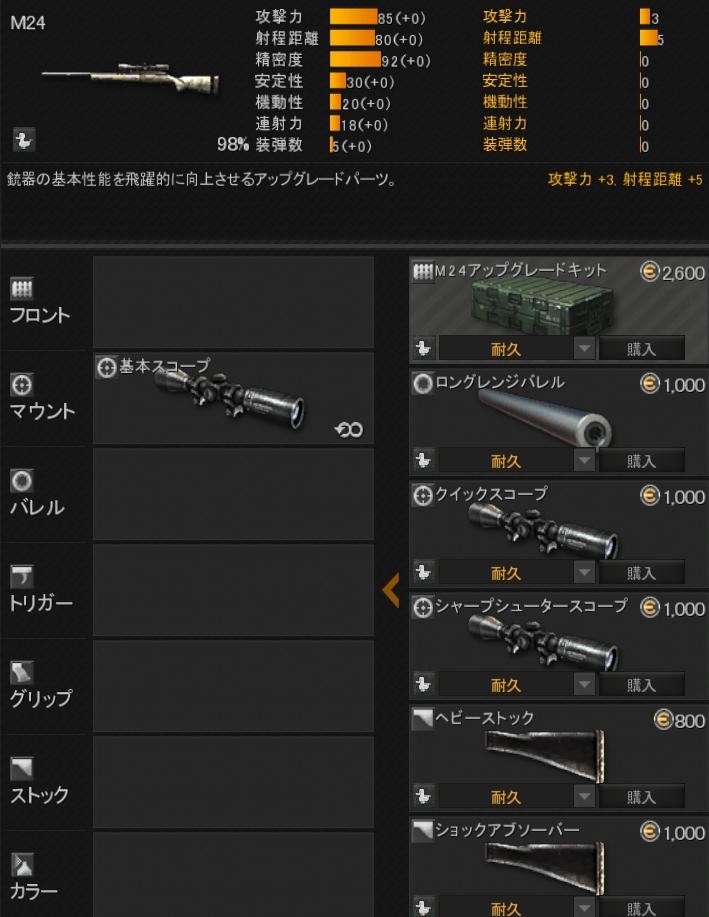The width and height of the screenshot is (709, 917).
Task: Click 購入 for M24アップグレードキット
Action: pos(641,349)
